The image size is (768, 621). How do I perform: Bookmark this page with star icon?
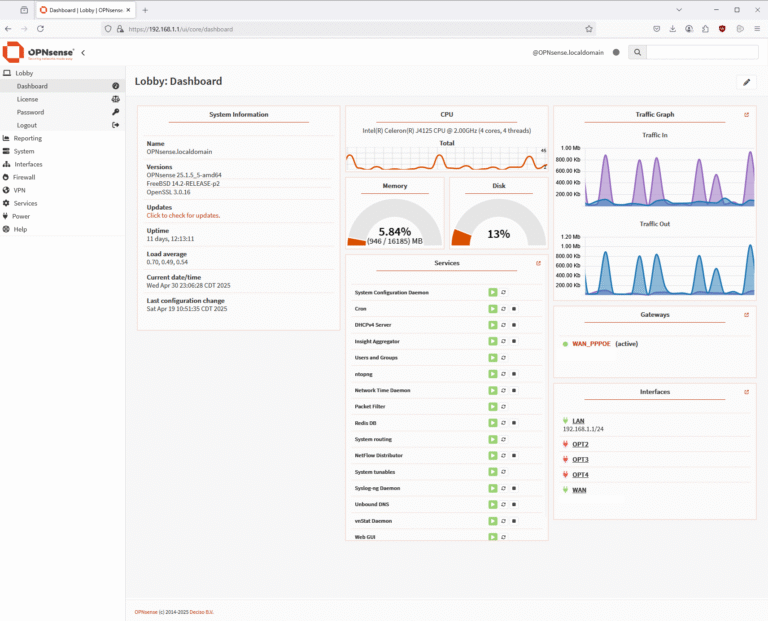pos(589,29)
